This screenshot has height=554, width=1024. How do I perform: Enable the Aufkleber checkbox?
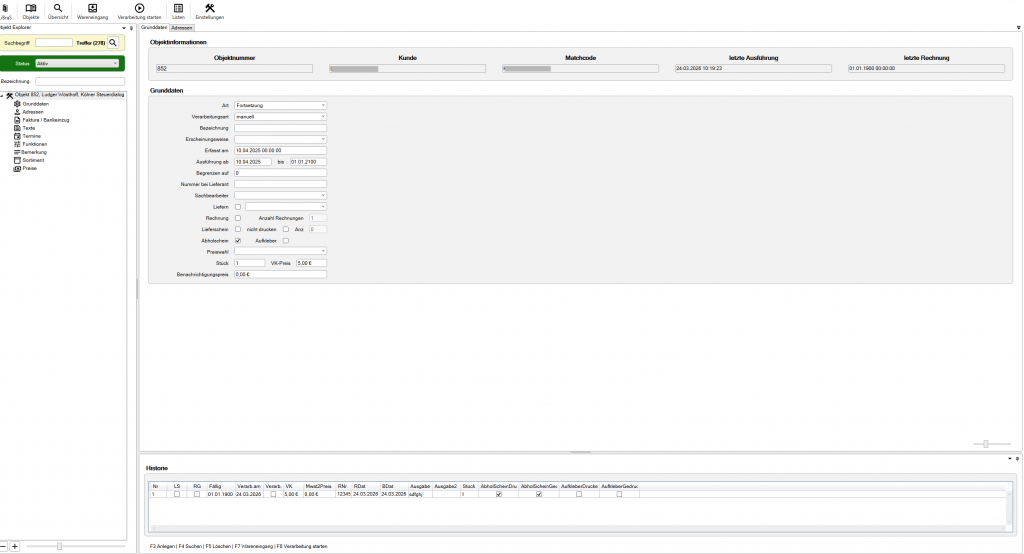click(285, 240)
